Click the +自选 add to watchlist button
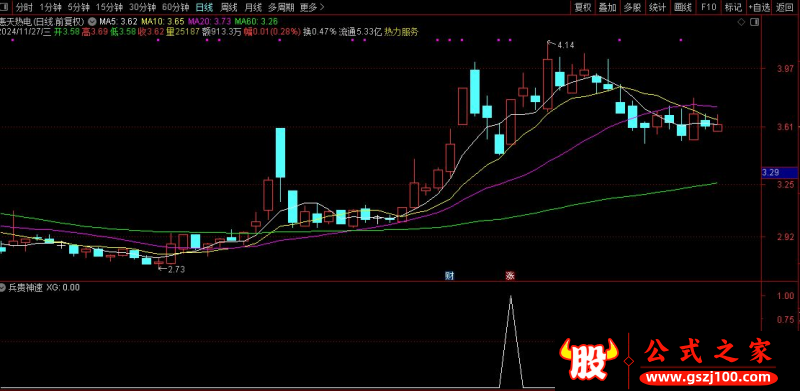 759,7
